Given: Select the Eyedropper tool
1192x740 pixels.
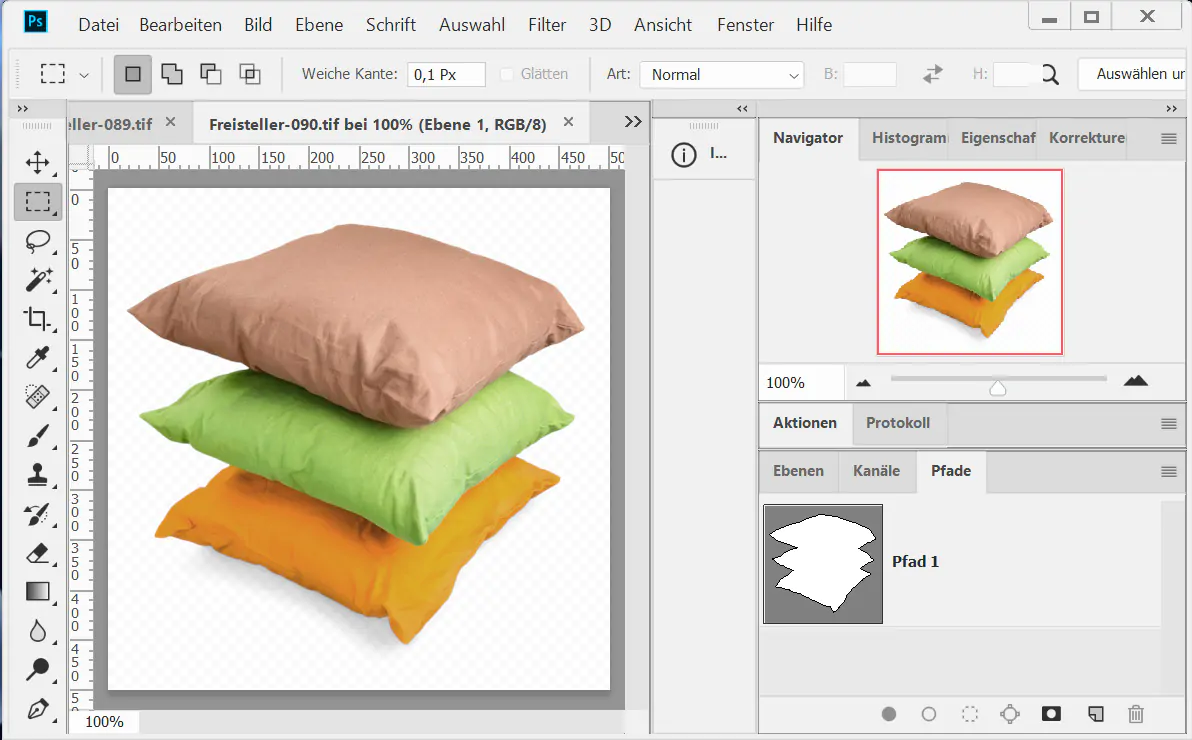Looking at the screenshot, I should click(x=37, y=358).
